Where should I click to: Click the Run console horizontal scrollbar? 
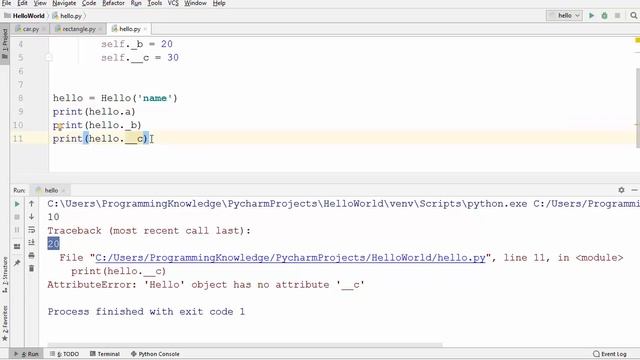pos(245,345)
